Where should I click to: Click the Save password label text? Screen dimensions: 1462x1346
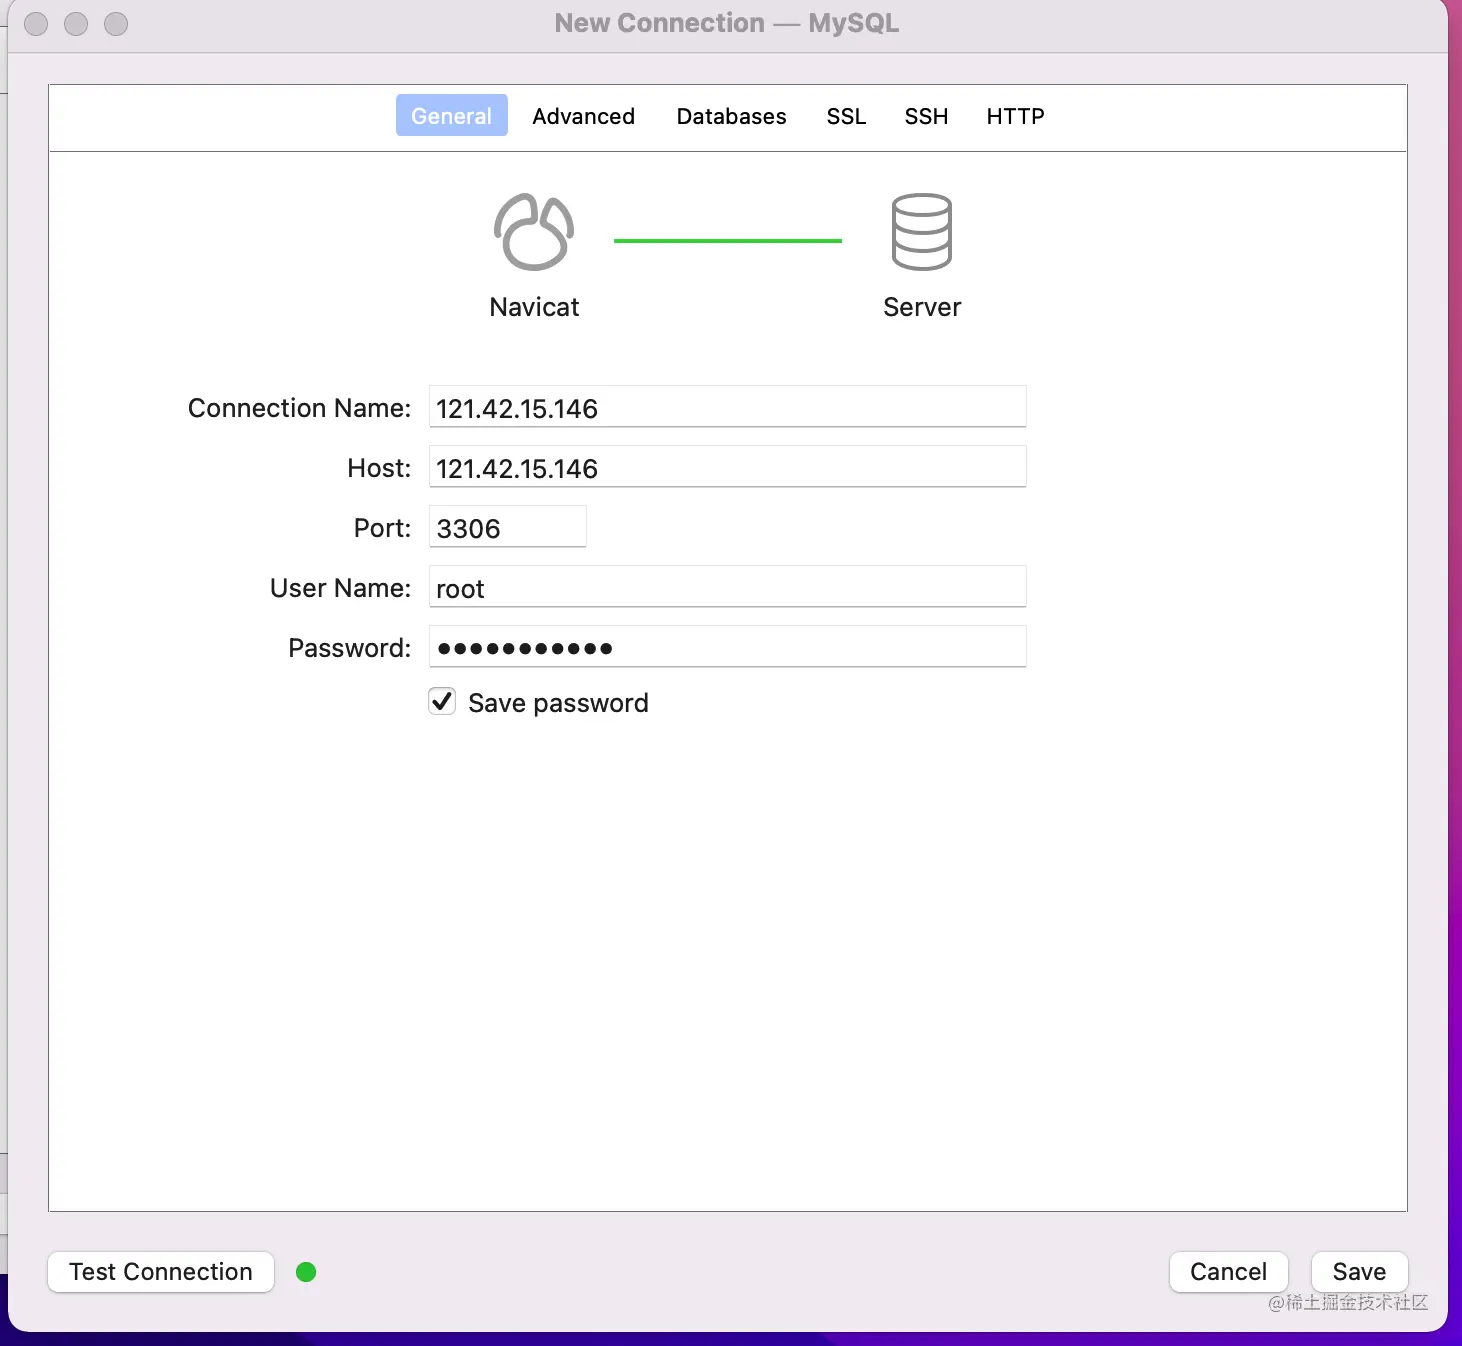558,703
